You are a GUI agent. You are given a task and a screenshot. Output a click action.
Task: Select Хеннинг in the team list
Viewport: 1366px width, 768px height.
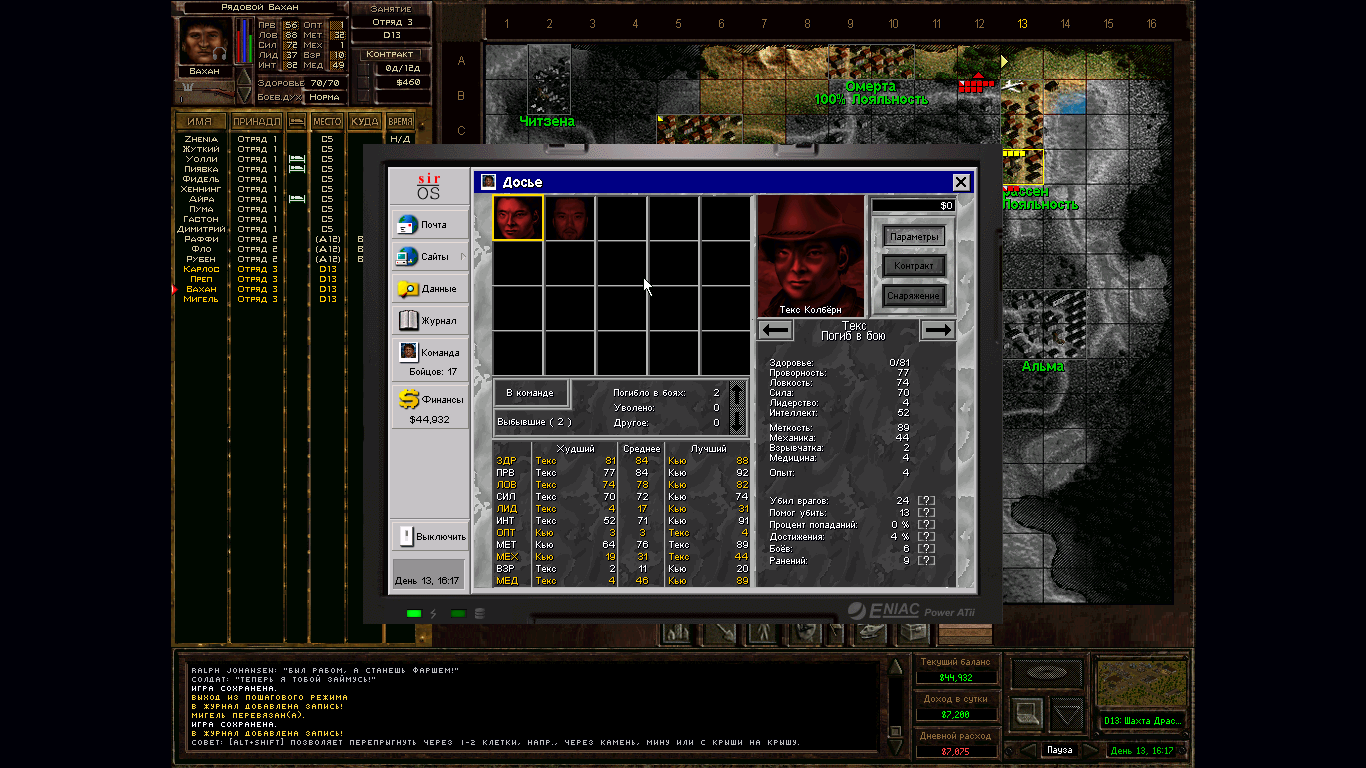202,189
